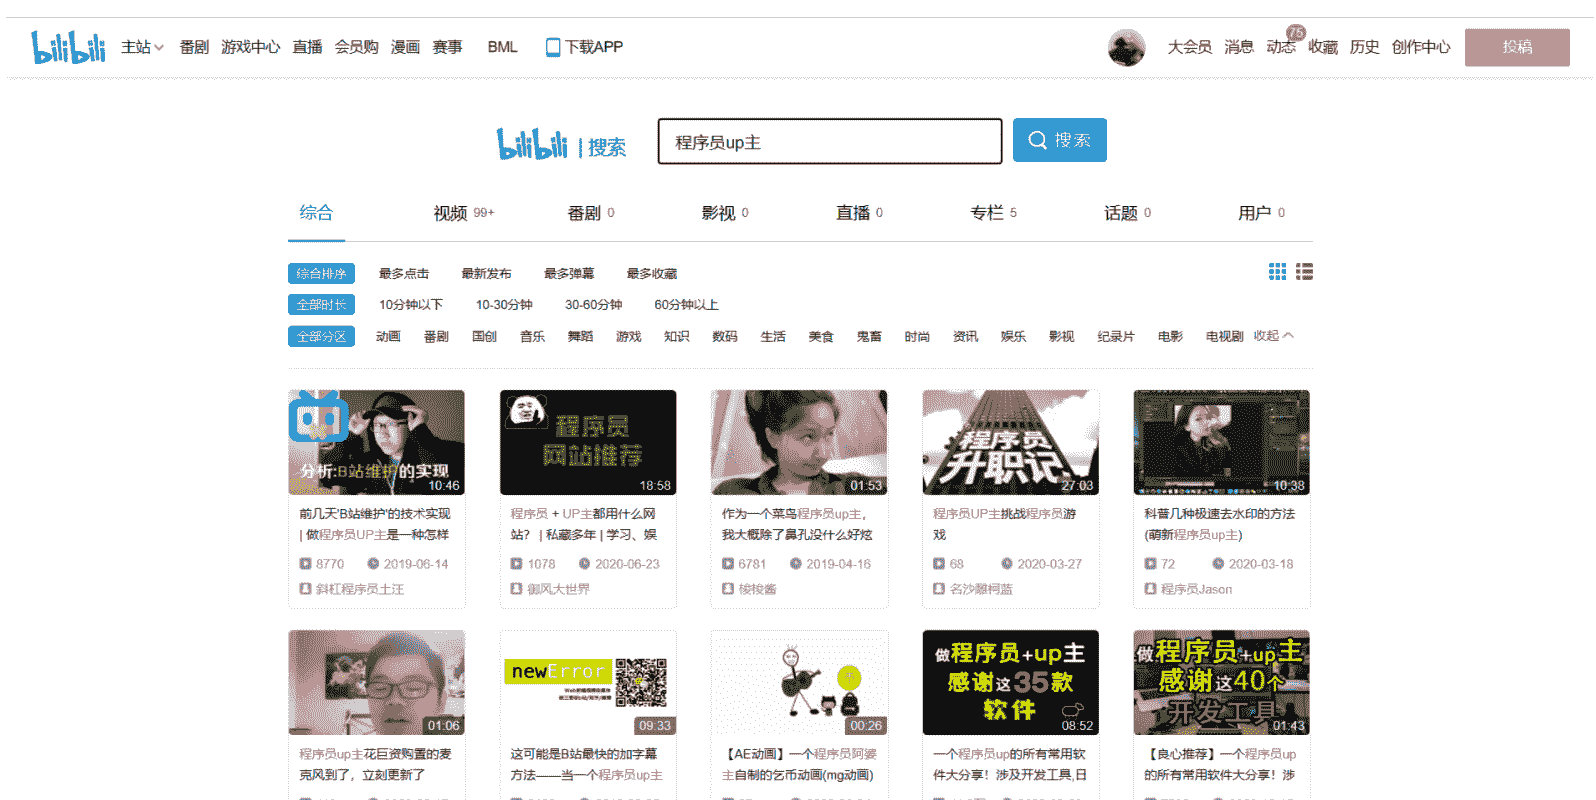Open 动态 notifications with badge
The width and height of the screenshot is (1596, 800).
click(x=1280, y=47)
